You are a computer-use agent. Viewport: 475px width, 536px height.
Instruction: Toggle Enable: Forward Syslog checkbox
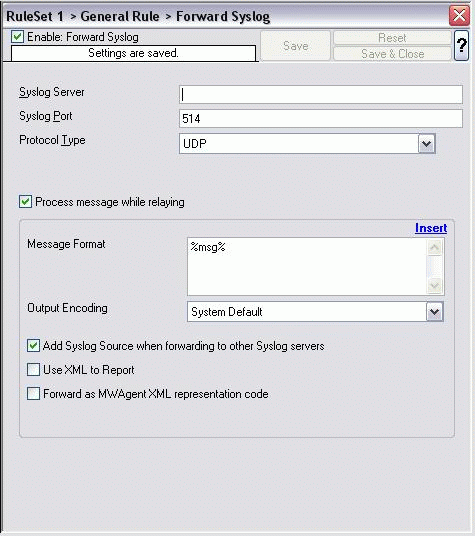pyautogui.click(x=17, y=37)
